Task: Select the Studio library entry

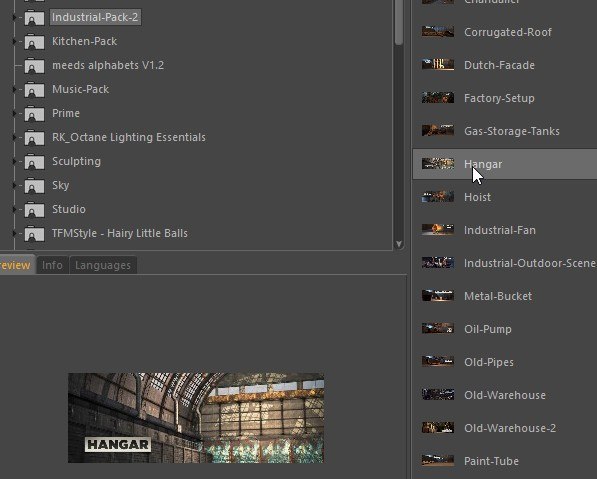Action: point(69,209)
